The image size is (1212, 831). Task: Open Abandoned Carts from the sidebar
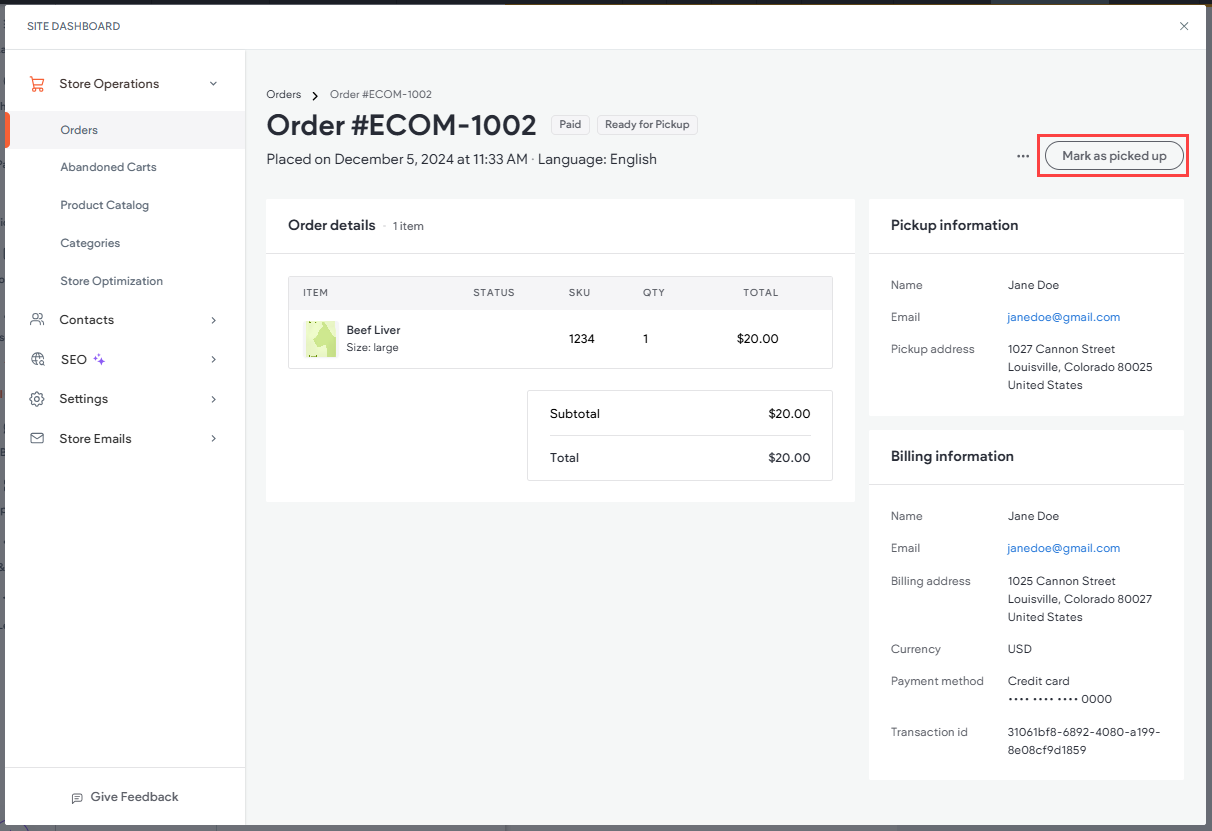108,167
